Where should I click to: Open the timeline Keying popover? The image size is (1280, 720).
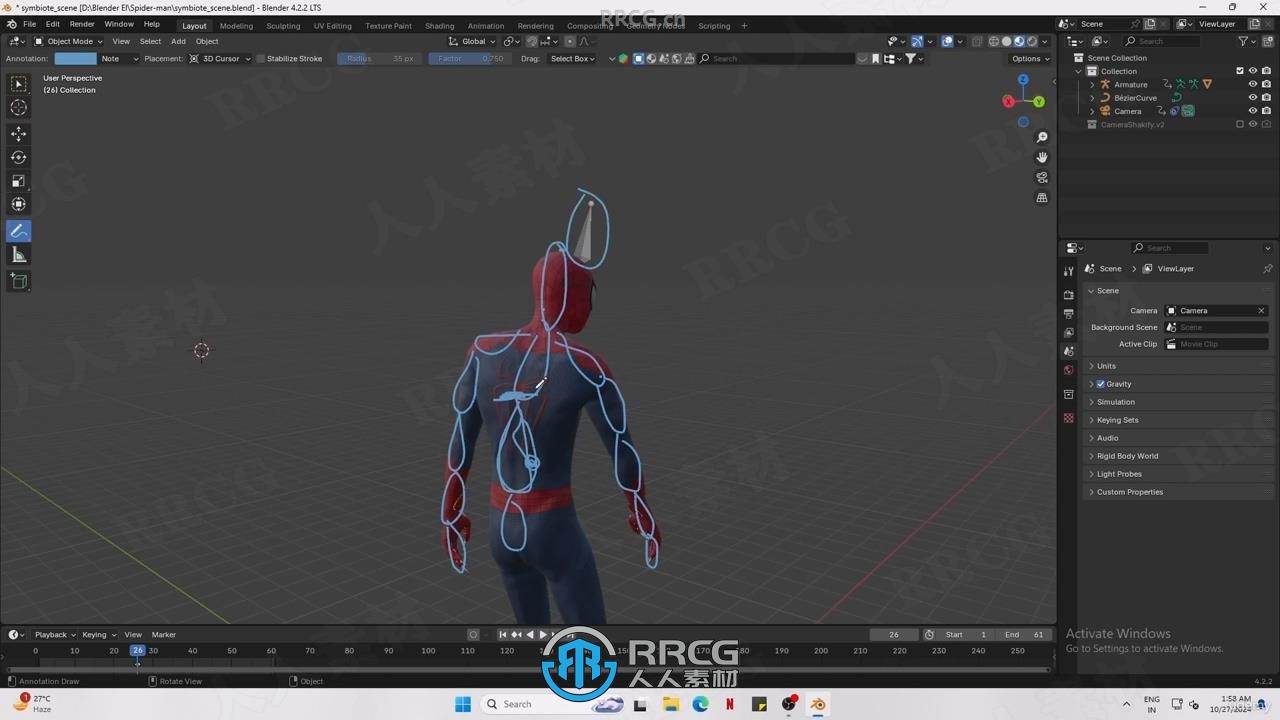pyautogui.click(x=98, y=635)
